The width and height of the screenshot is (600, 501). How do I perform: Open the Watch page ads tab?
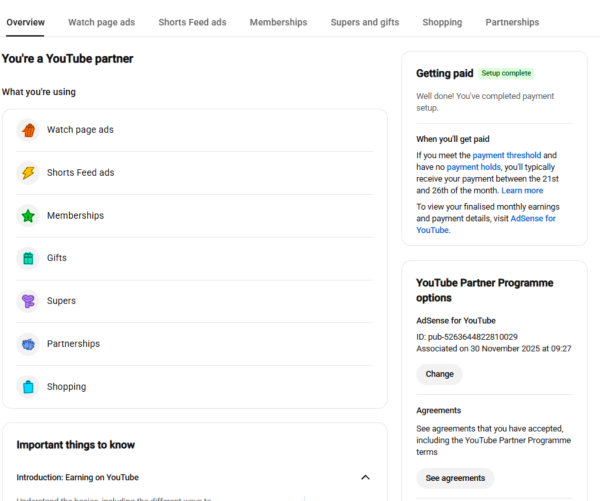pos(101,22)
